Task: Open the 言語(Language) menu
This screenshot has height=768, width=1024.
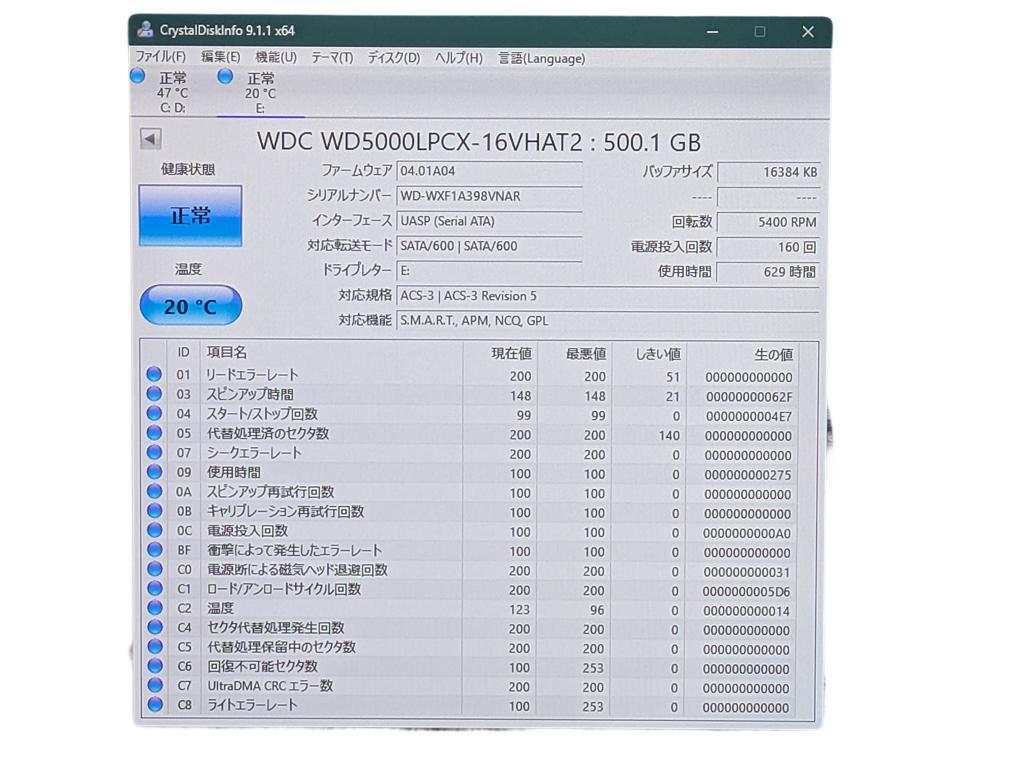Action: [x=541, y=57]
